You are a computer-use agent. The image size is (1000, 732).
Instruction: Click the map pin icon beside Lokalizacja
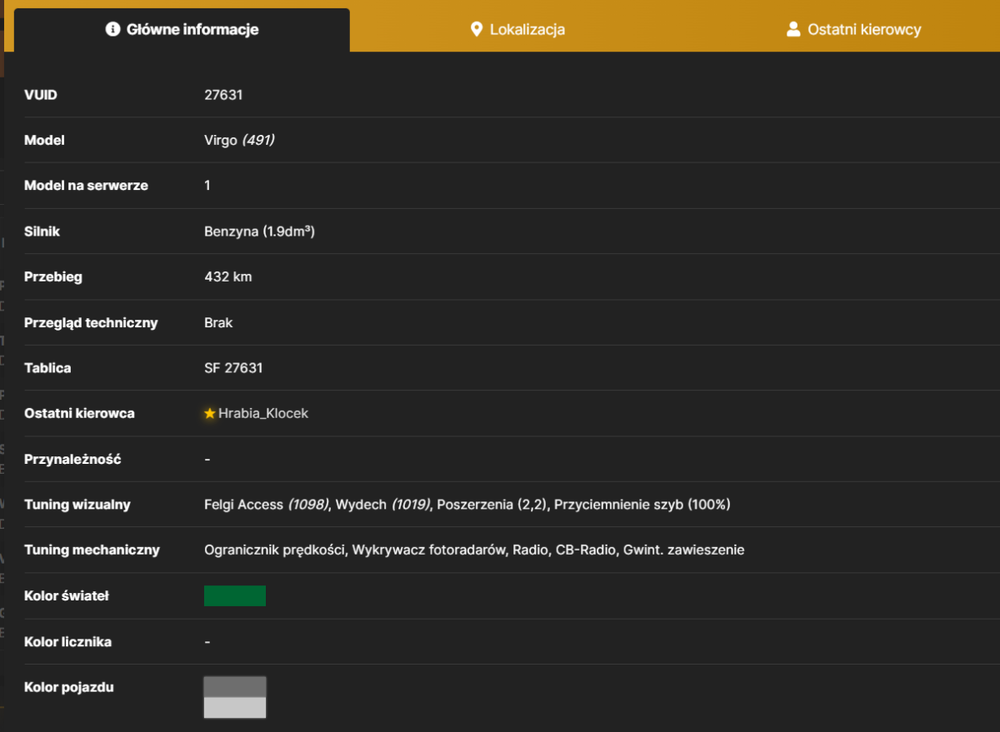476,29
